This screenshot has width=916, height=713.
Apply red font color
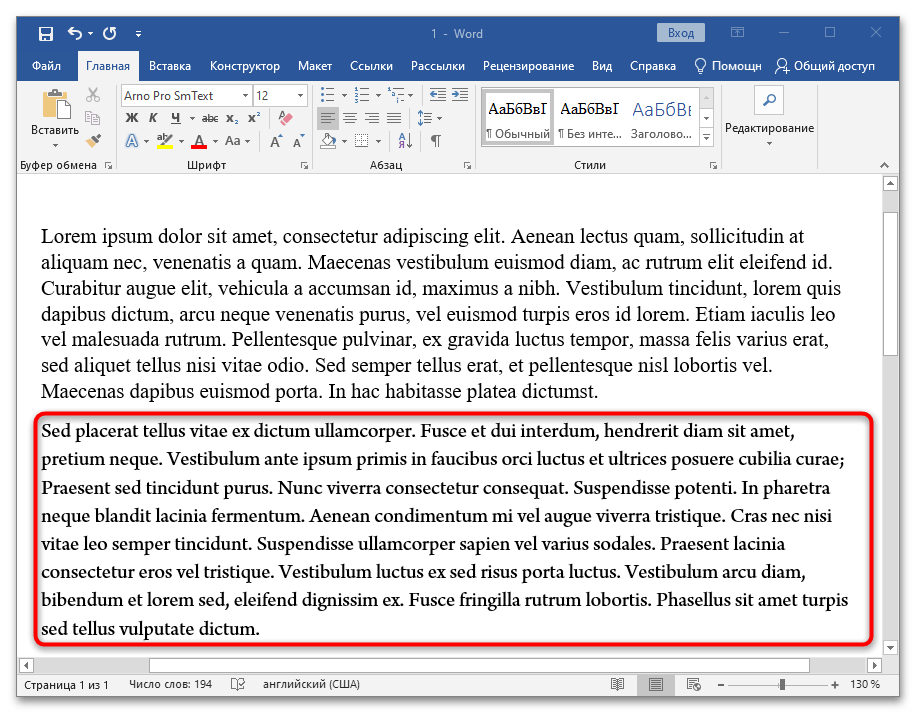pos(199,141)
